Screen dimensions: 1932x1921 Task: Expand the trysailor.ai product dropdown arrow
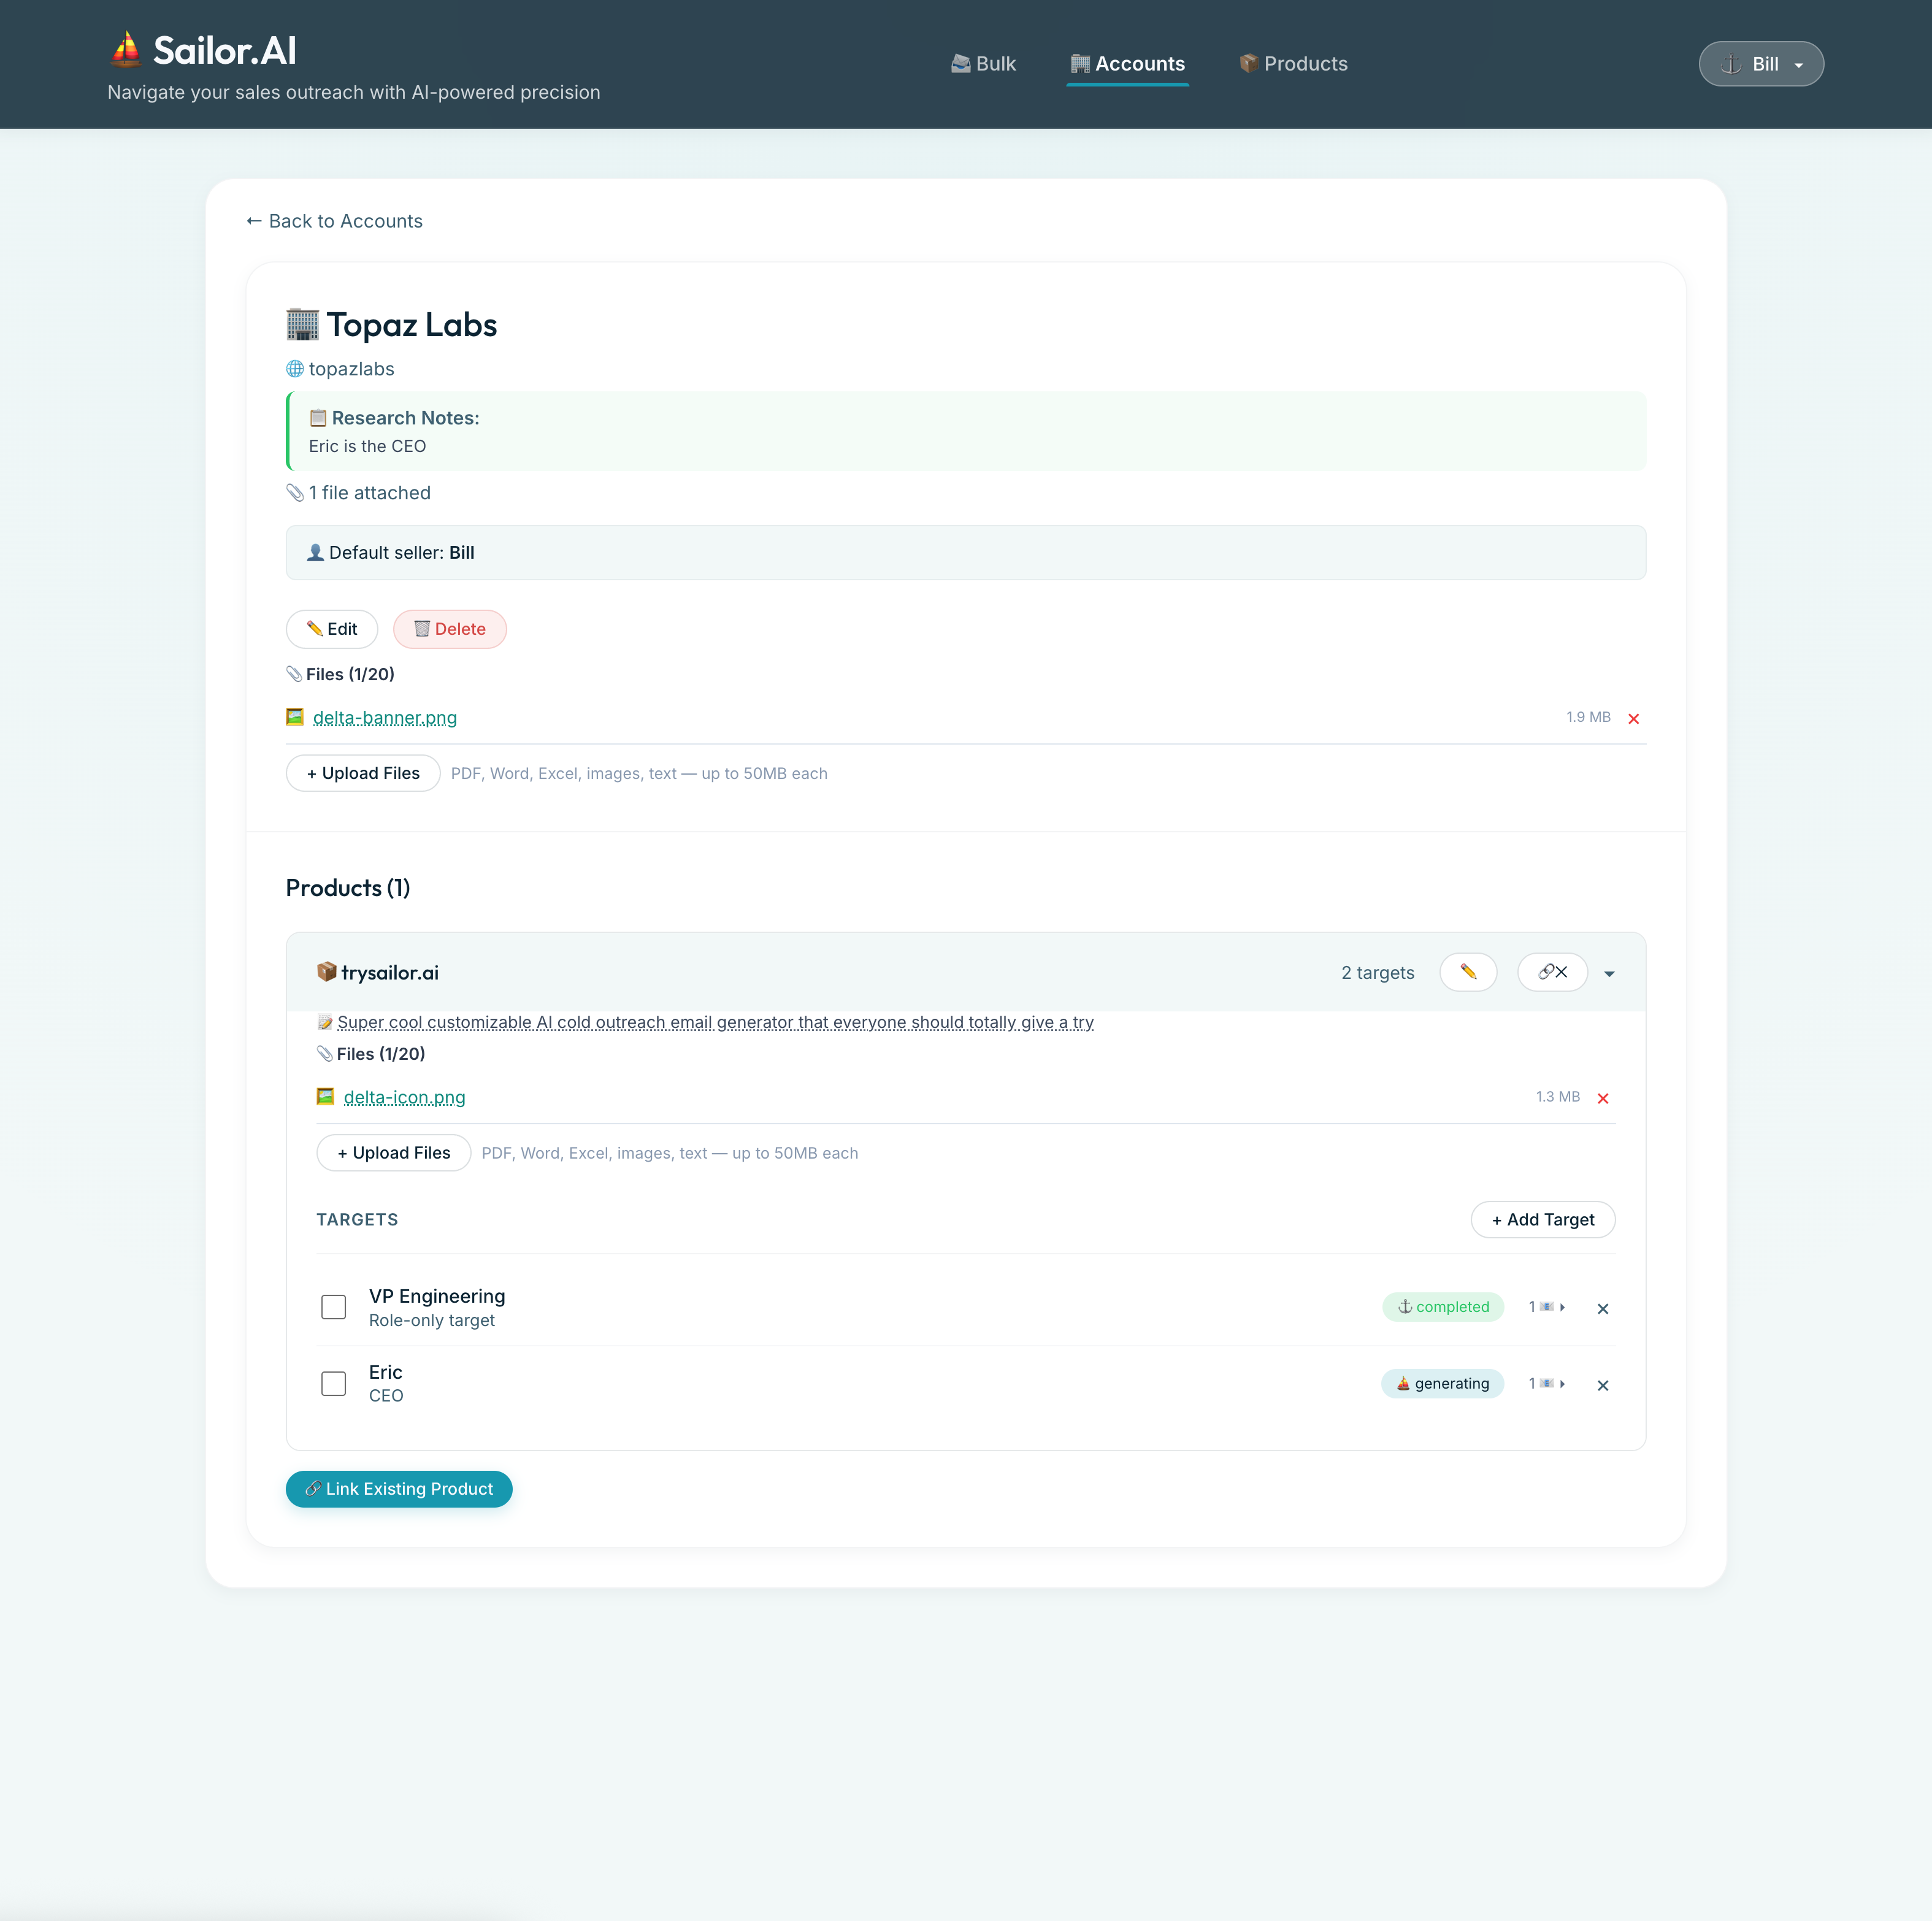1609,972
